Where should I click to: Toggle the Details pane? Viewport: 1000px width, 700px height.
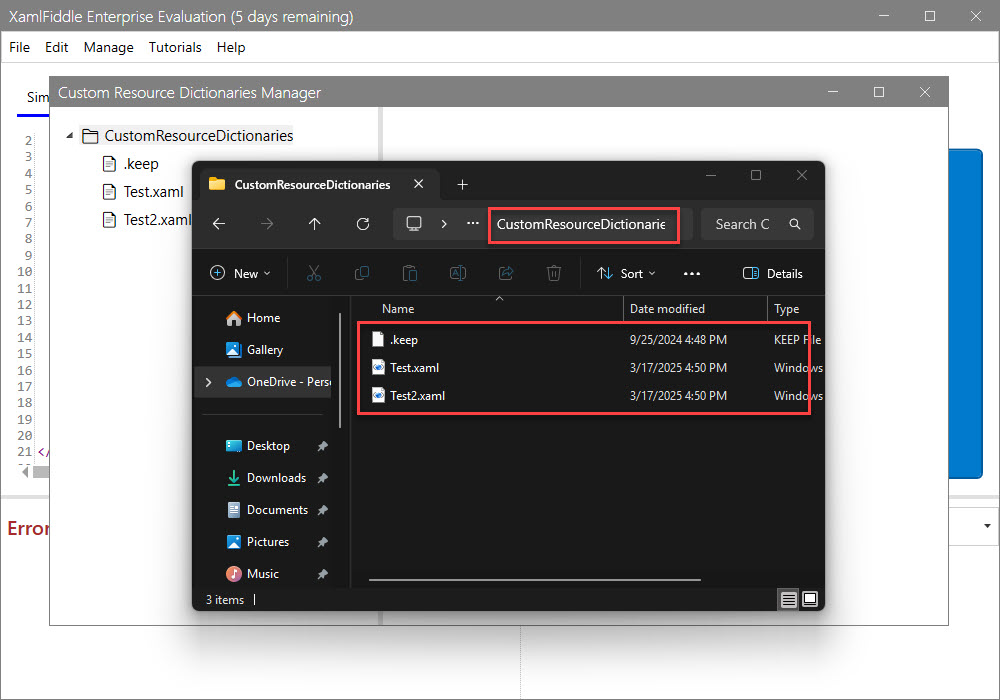click(773, 273)
